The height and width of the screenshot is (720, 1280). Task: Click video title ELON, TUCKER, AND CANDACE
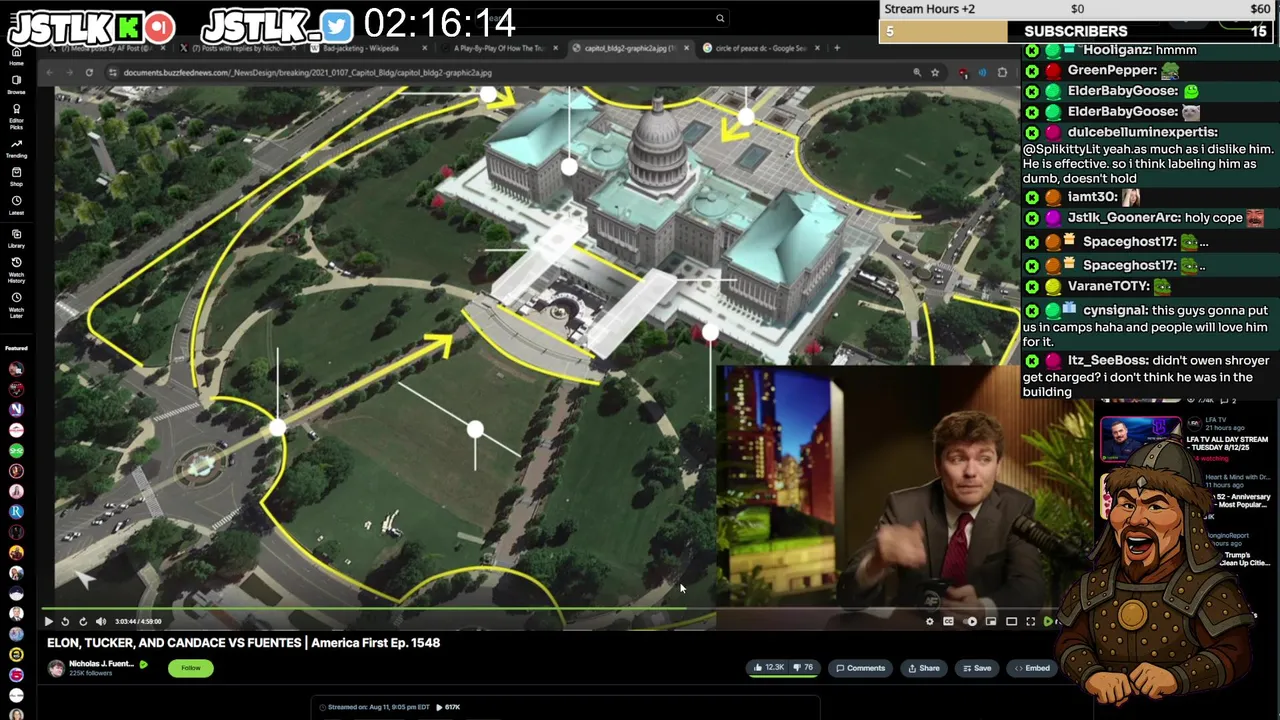click(x=243, y=643)
